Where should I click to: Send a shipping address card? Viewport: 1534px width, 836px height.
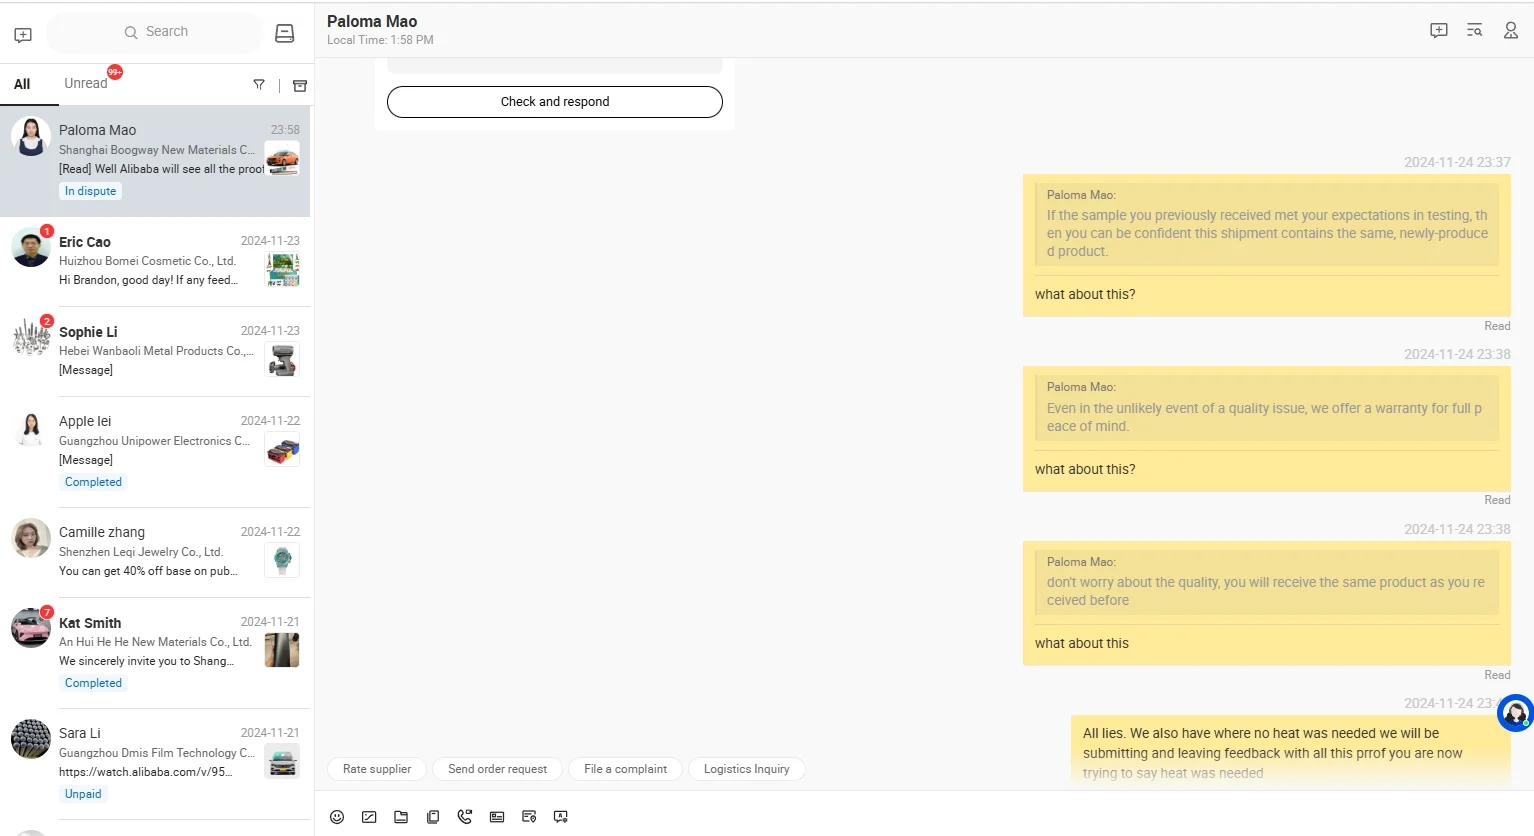tap(529, 817)
